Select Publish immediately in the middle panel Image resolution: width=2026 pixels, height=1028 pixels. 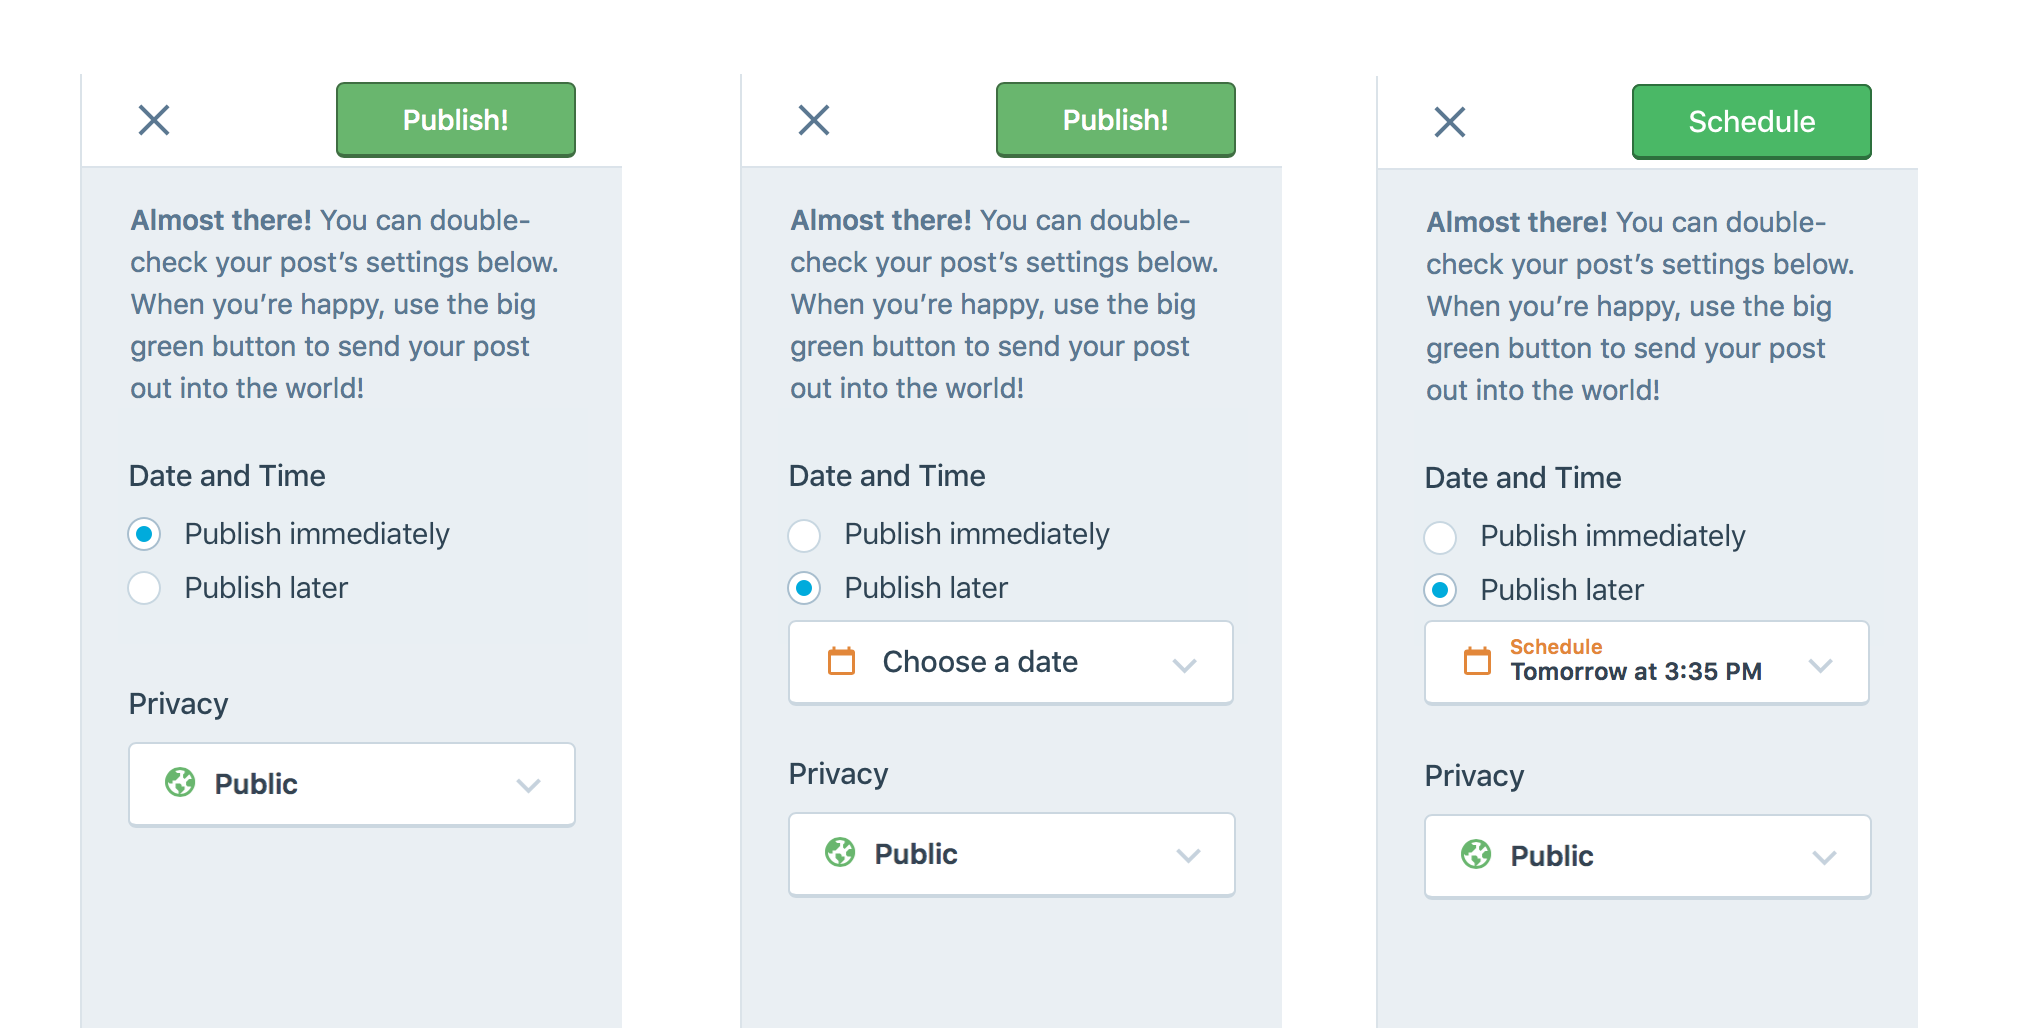click(804, 535)
